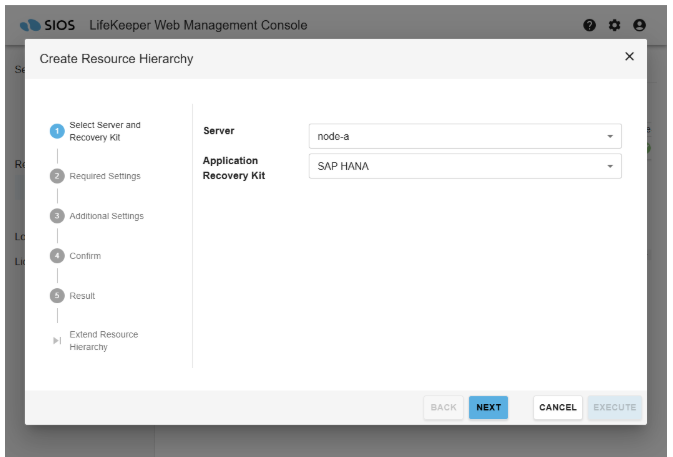Click step 3 Additional Settings circle
The height and width of the screenshot is (457, 673).
pos(57,216)
